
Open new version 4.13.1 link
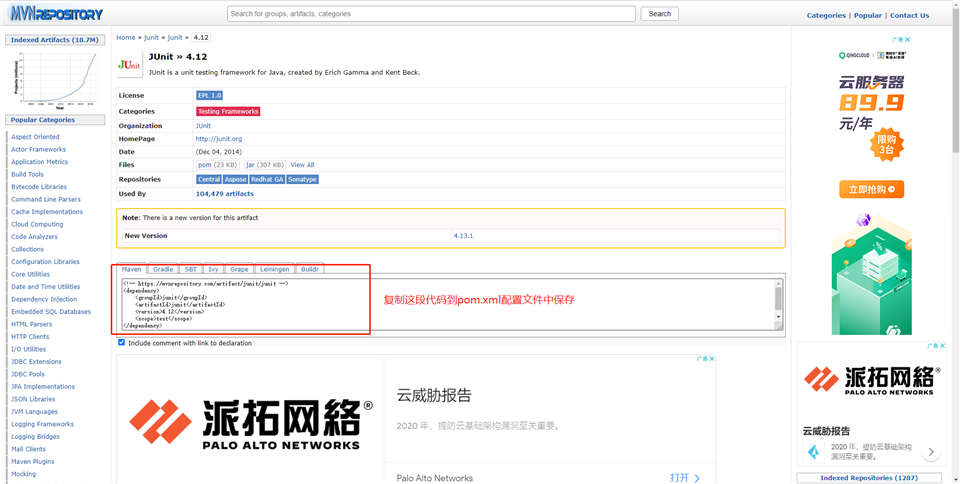(x=463, y=236)
